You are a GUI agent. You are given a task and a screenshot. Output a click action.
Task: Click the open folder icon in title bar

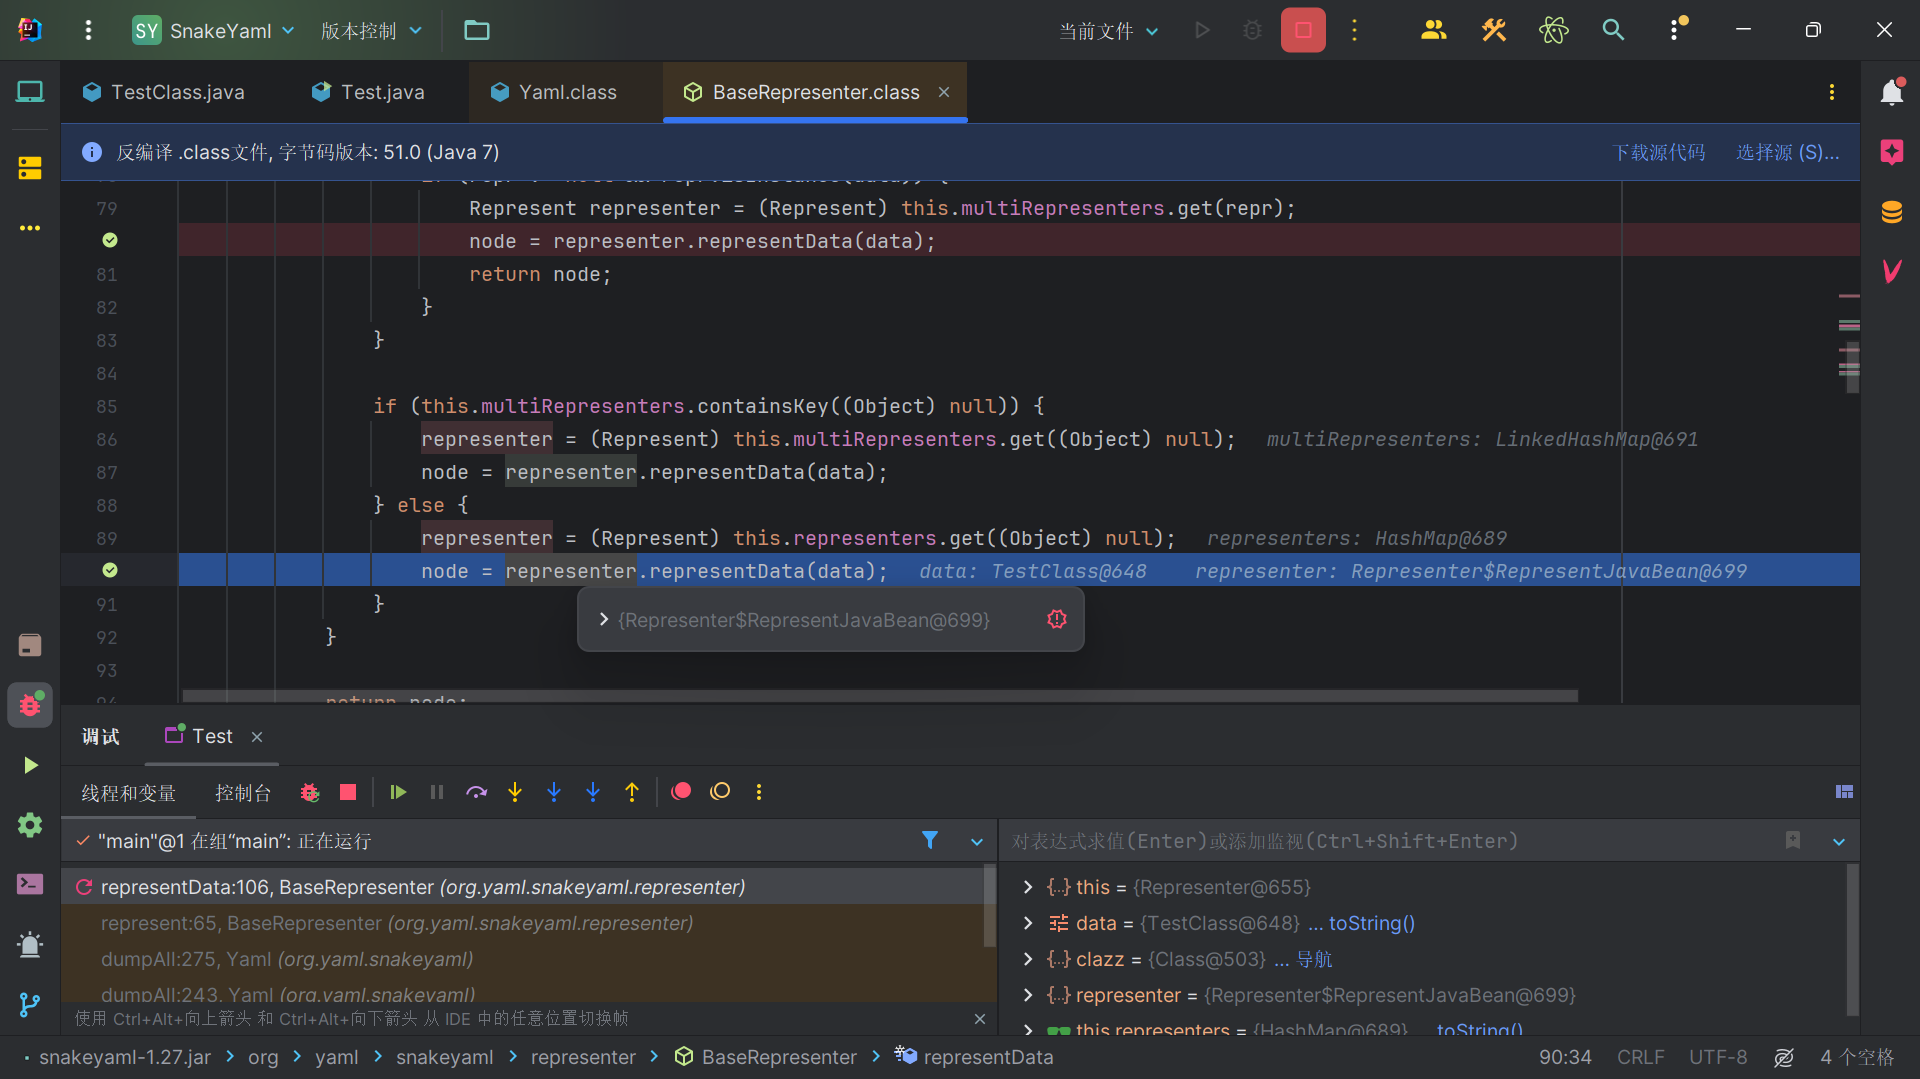pyautogui.click(x=477, y=30)
